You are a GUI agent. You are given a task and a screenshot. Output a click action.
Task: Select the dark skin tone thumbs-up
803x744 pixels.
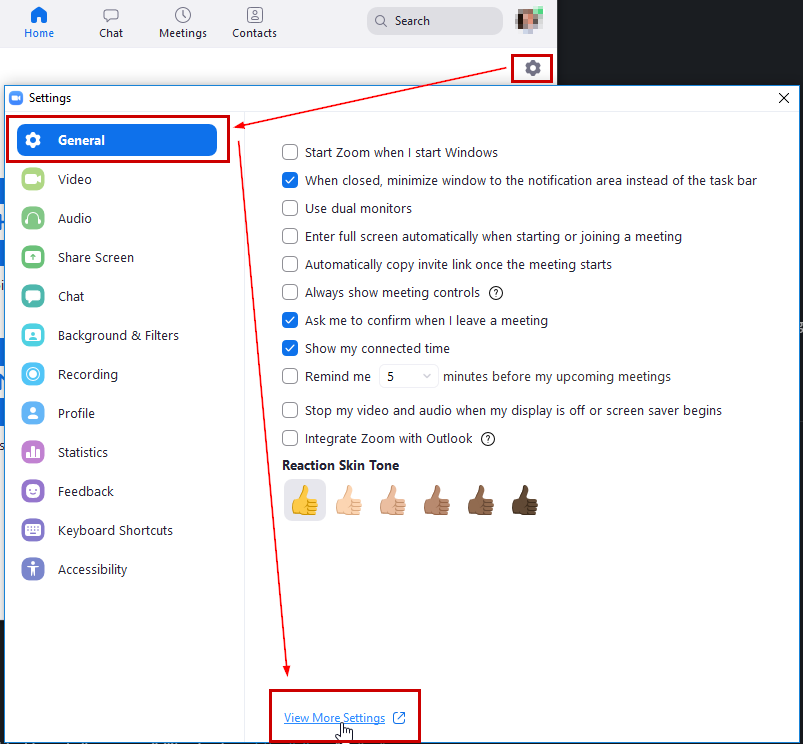click(525, 500)
